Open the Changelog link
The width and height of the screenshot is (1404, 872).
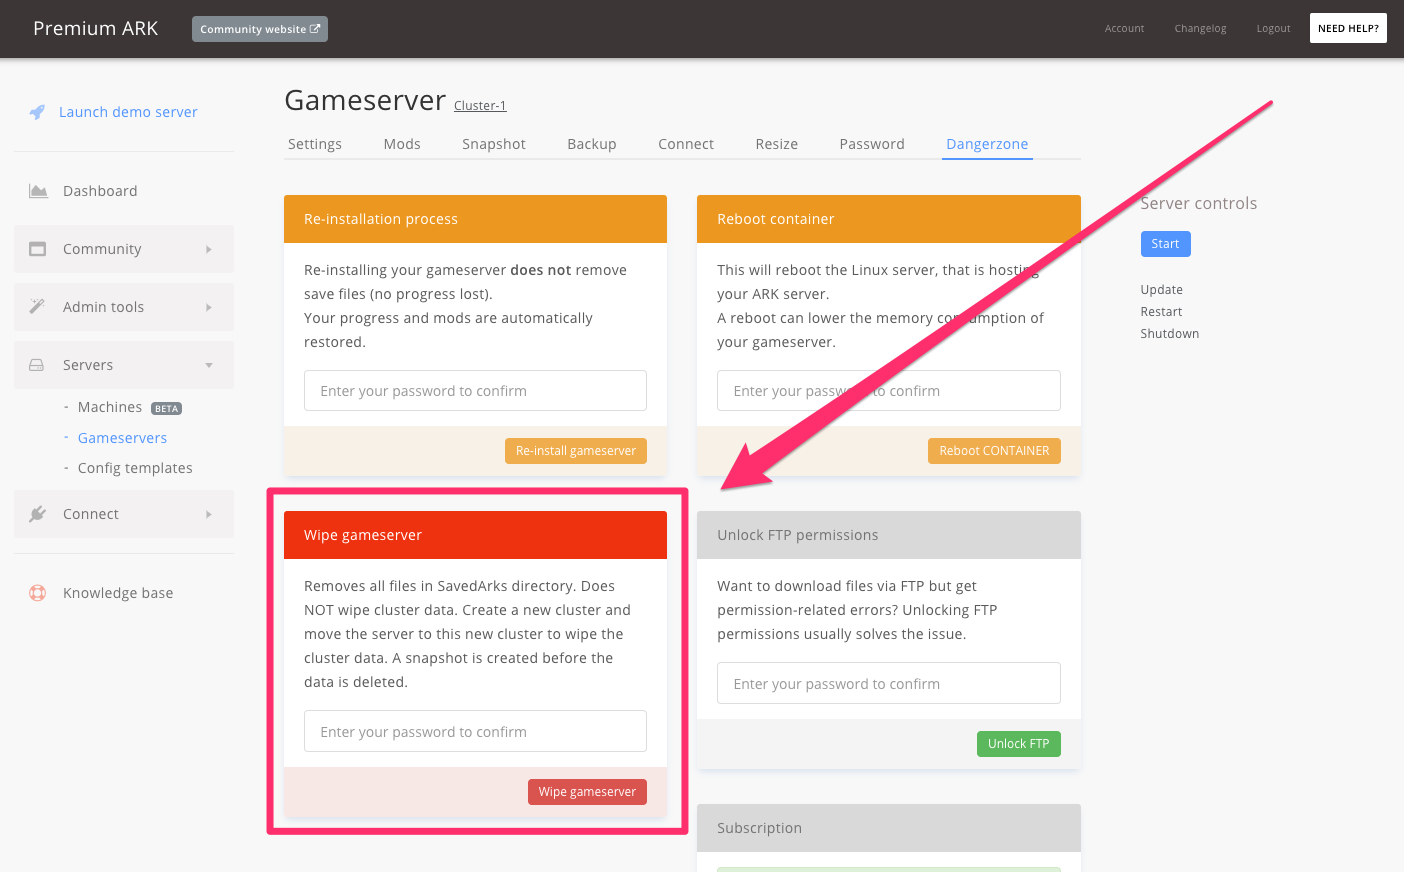[1200, 29]
